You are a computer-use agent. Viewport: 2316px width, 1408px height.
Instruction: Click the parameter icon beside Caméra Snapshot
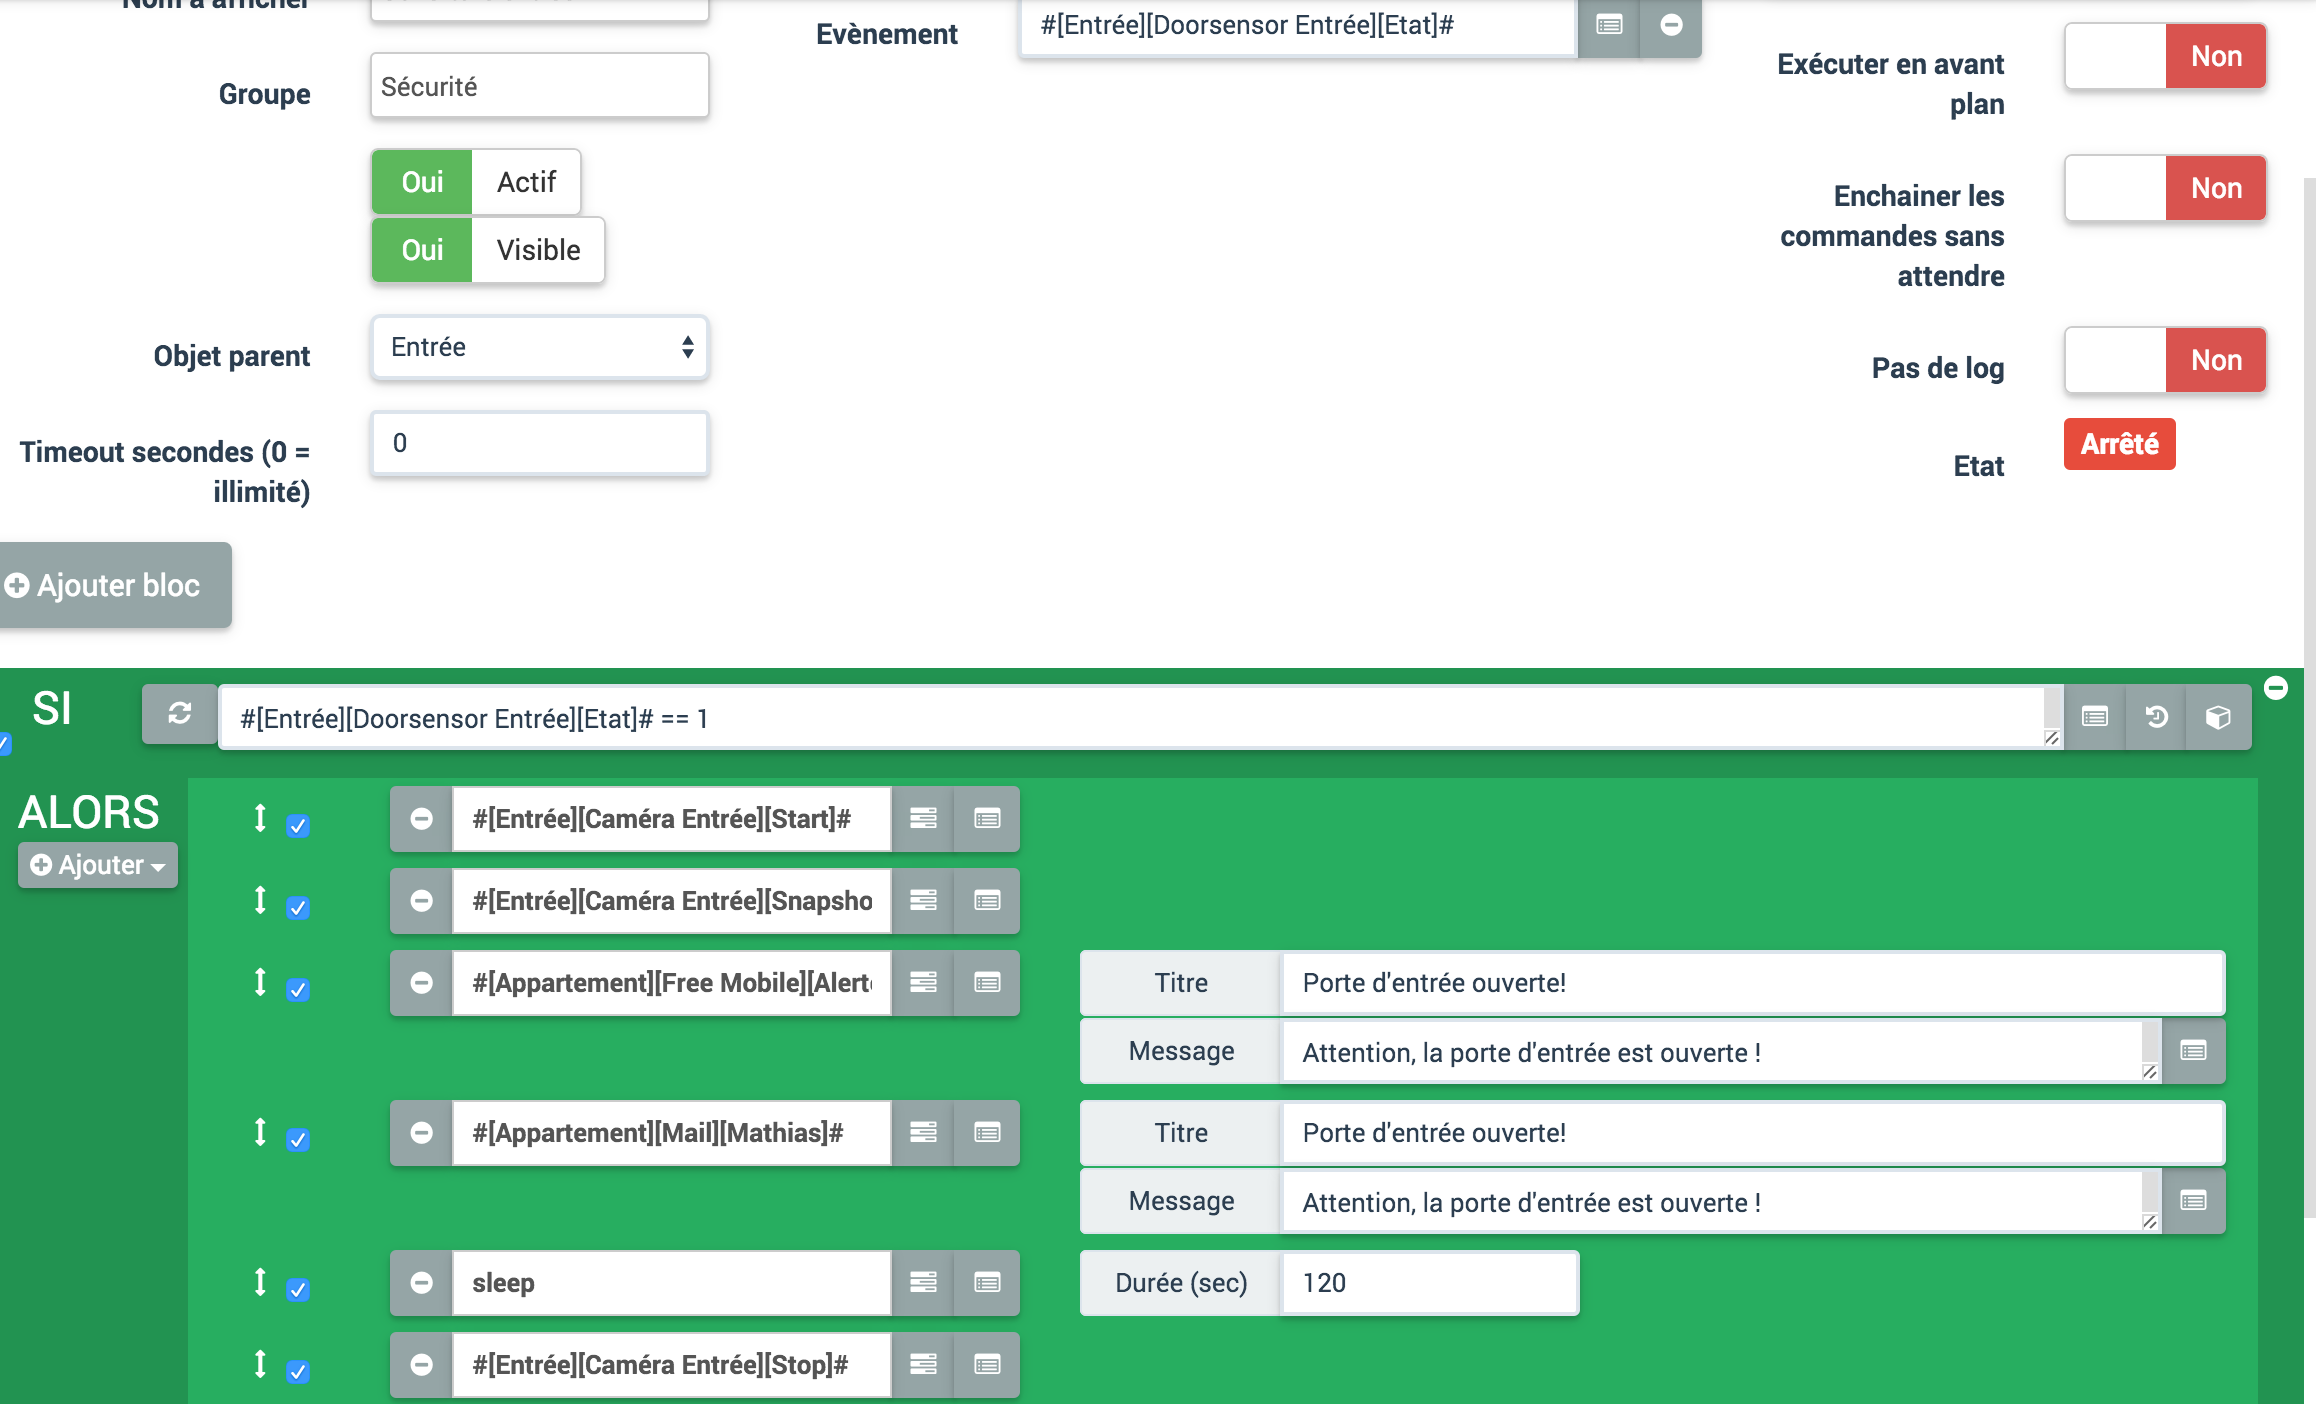[923, 902]
